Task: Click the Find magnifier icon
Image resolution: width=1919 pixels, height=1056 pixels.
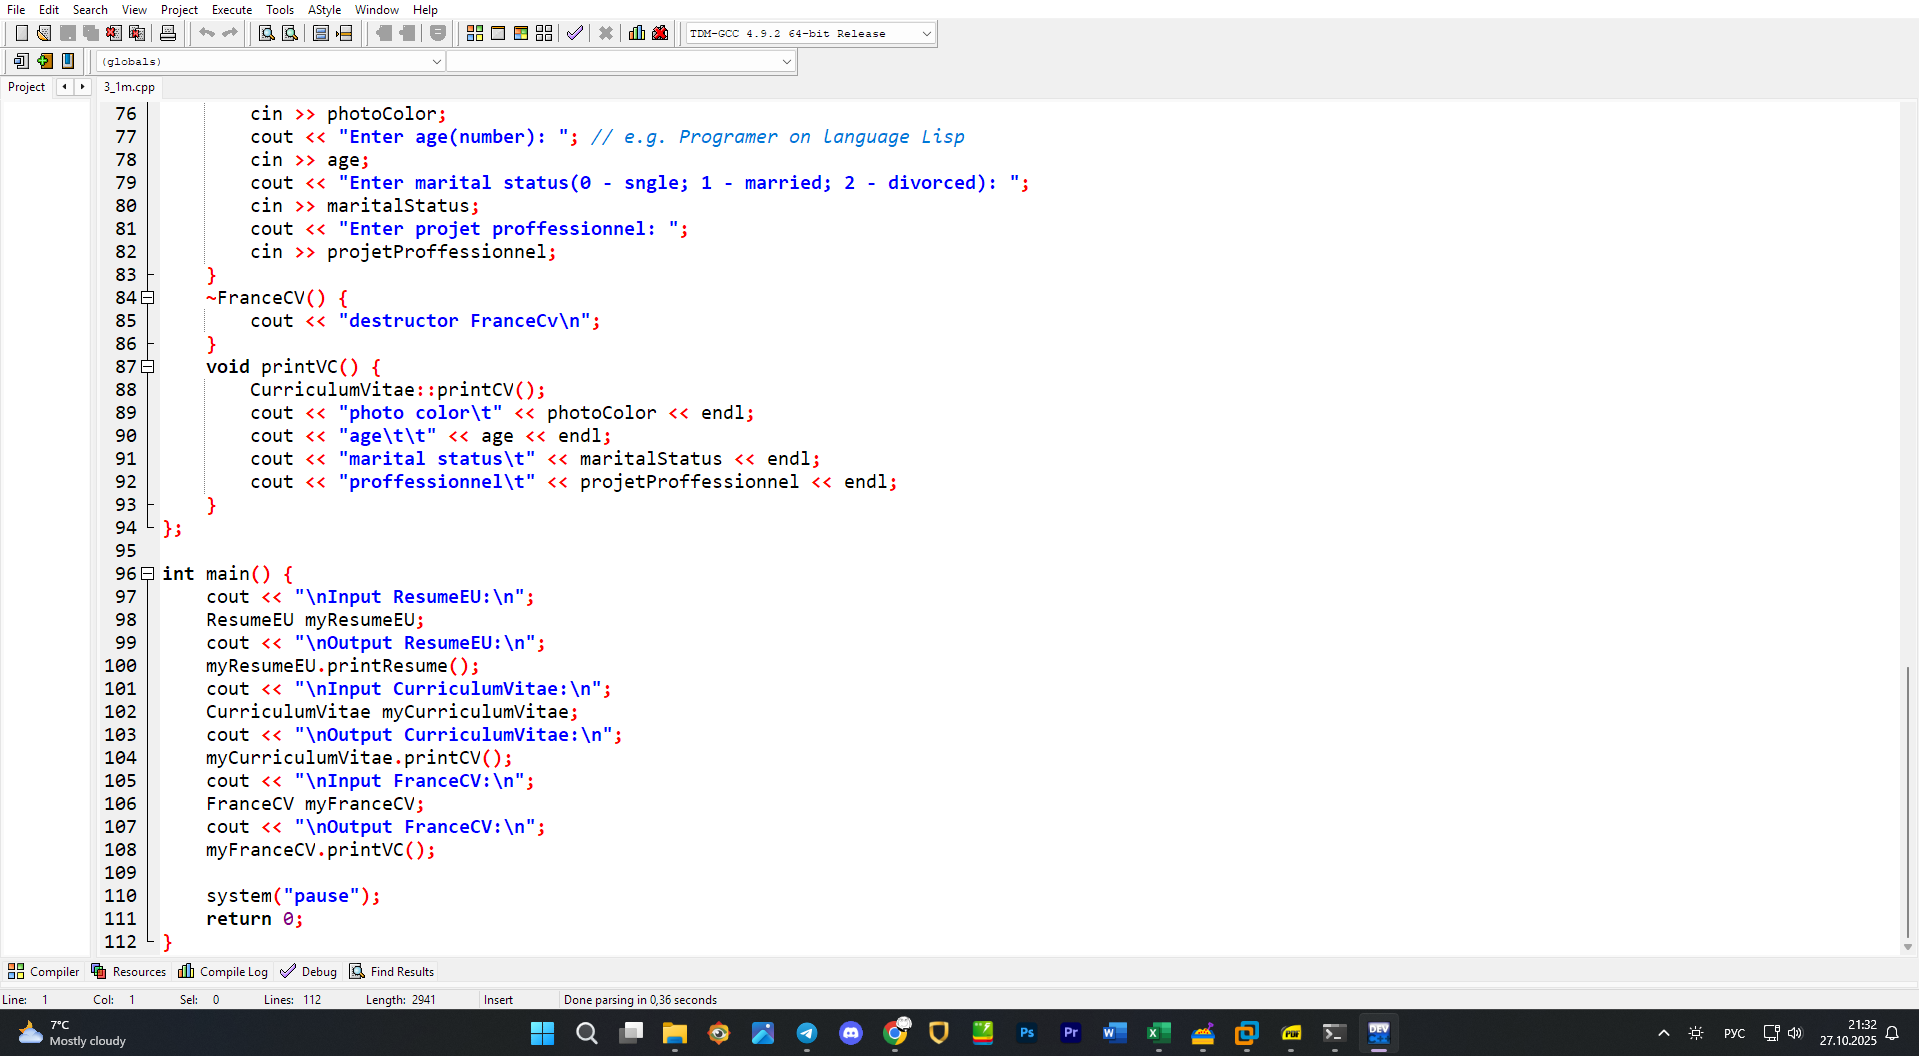Action: (x=267, y=33)
